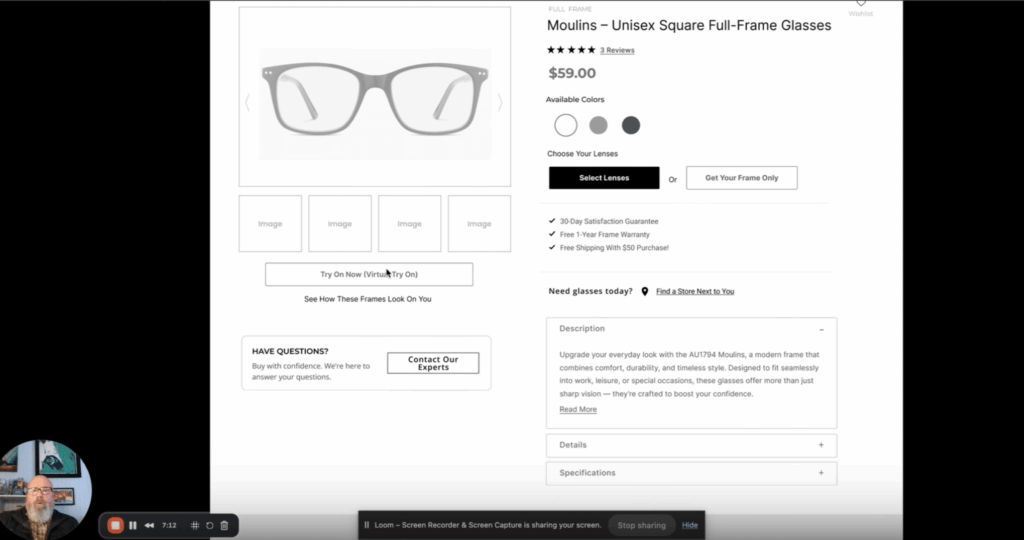This screenshot has width=1024, height=540.
Task: Click the black Select Lenses button
Action: [x=604, y=178]
